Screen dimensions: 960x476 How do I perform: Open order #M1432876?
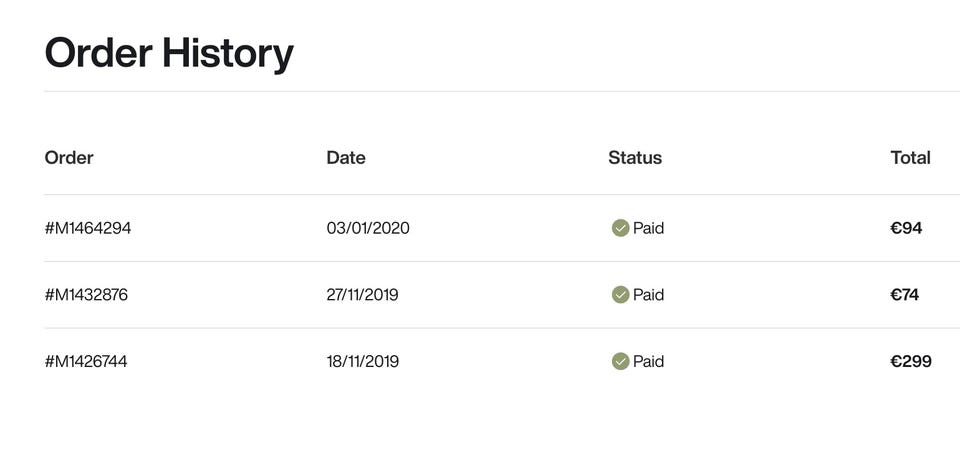(x=86, y=295)
